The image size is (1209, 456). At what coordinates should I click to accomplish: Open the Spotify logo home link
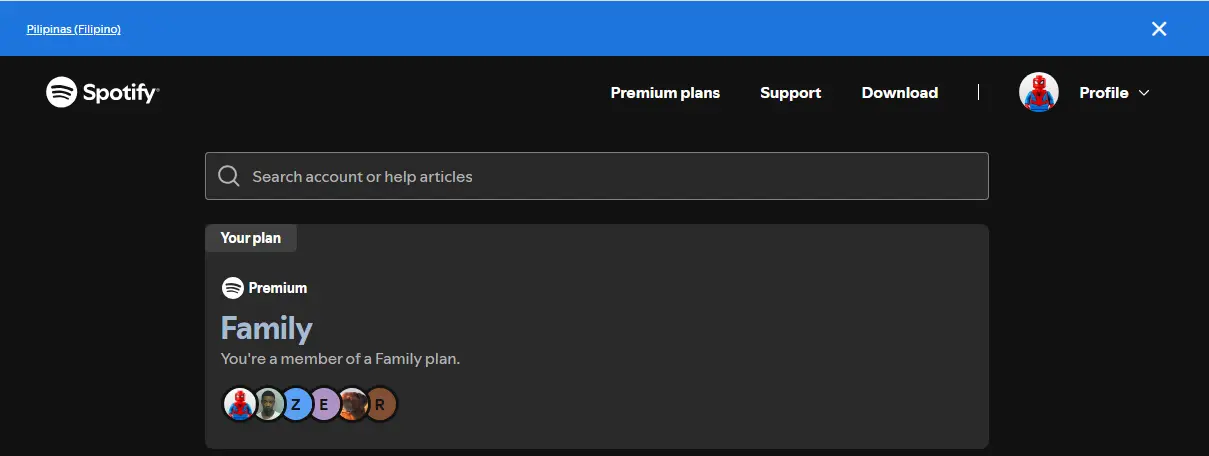(x=103, y=93)
